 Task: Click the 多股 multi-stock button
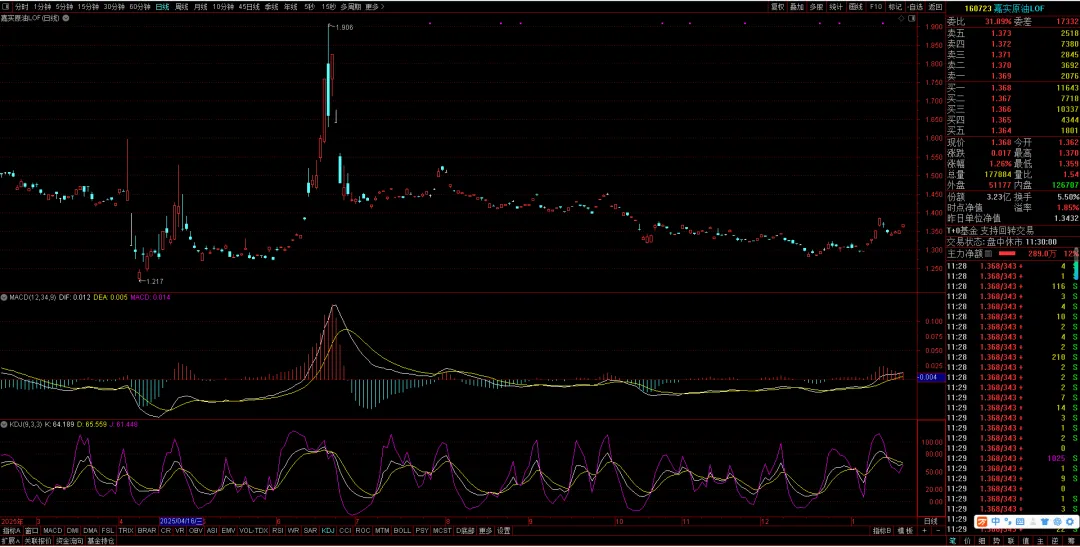(816, 7)
